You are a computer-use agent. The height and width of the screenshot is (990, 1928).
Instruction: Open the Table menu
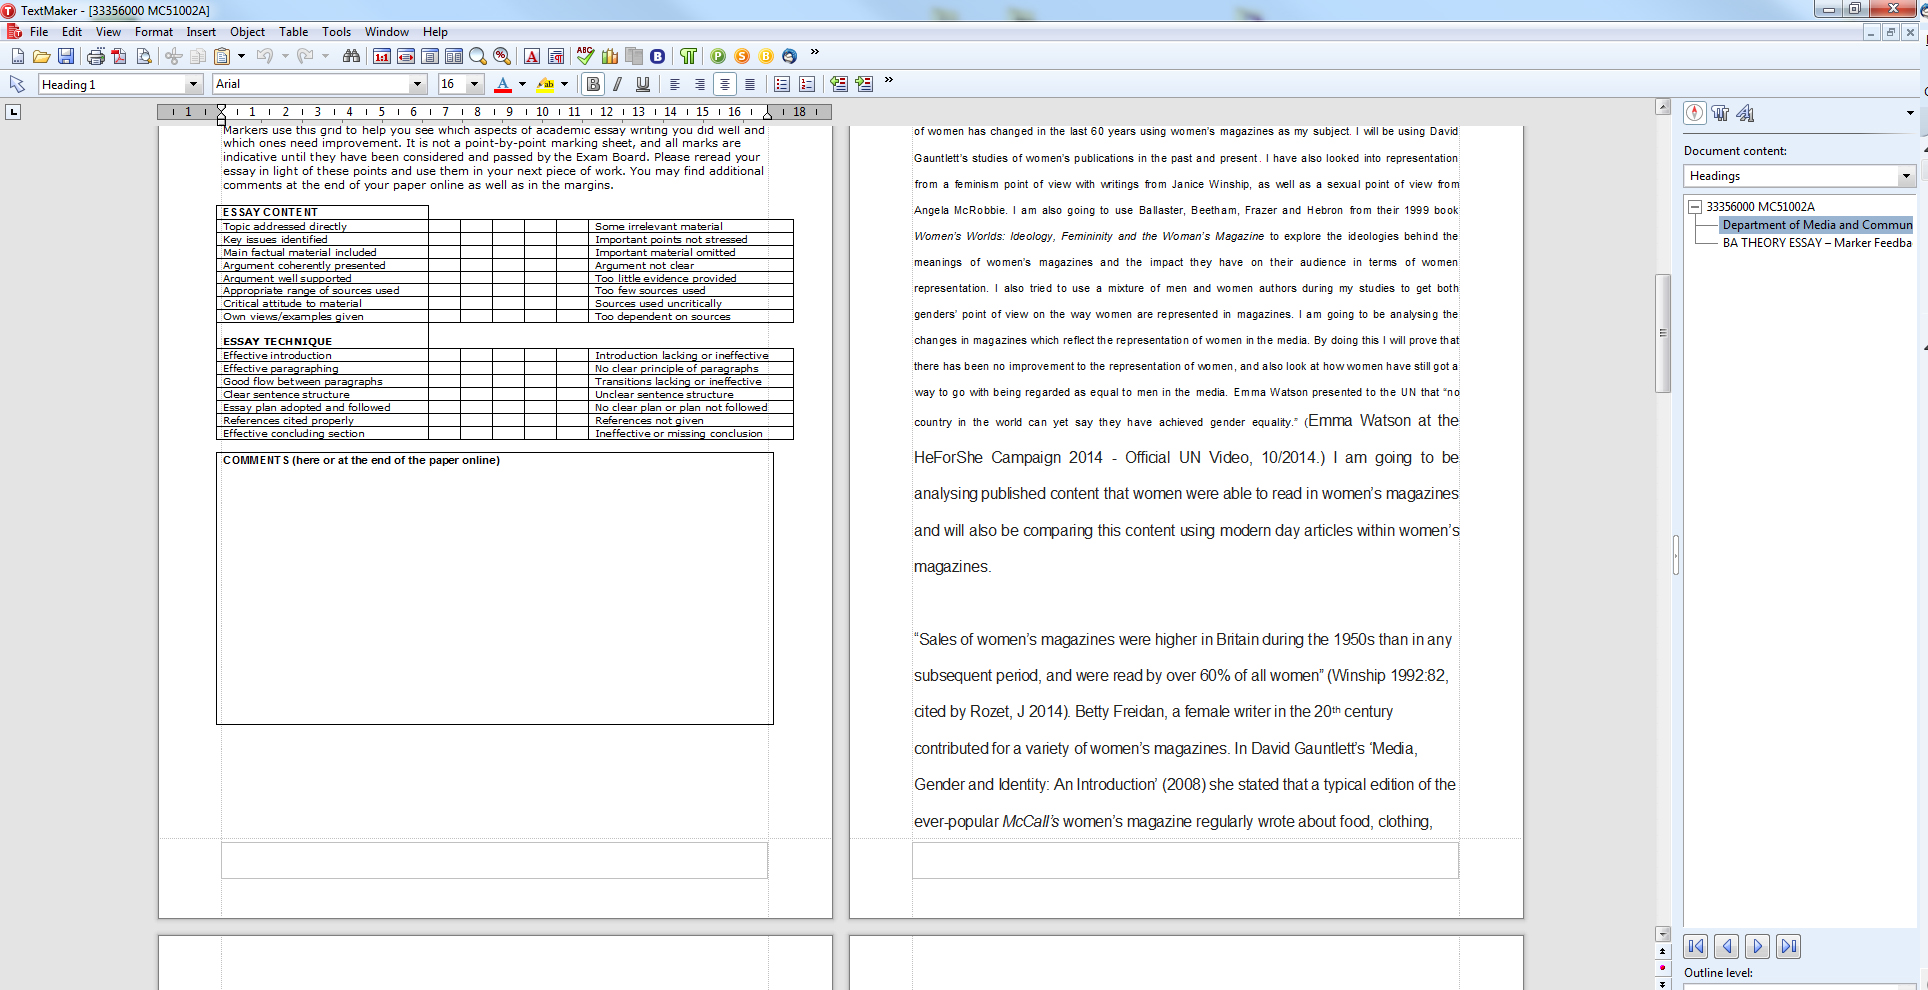tap(293, 32)
